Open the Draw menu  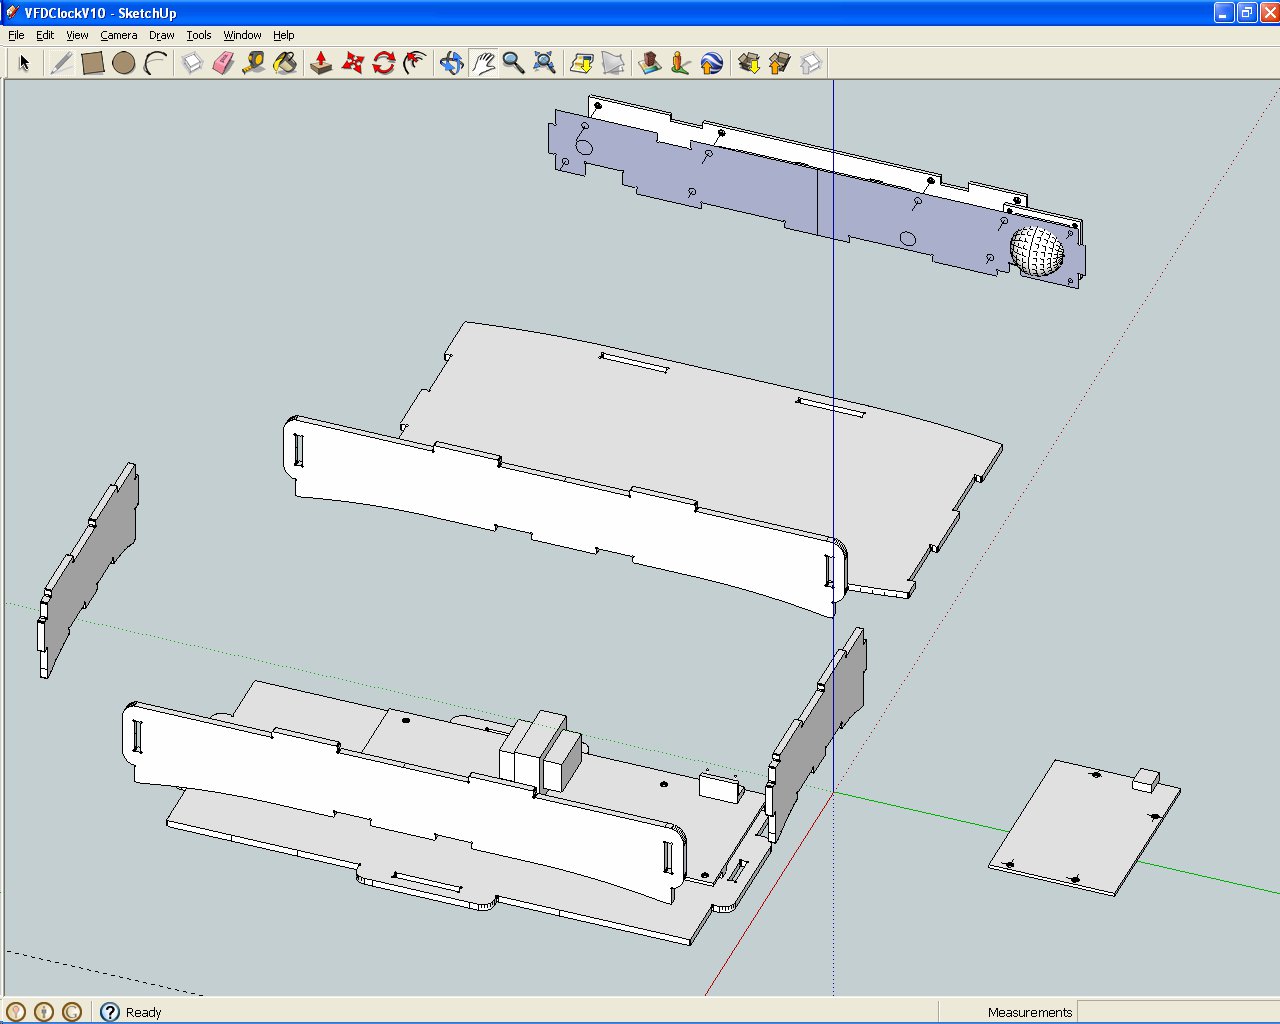pyautogui.click(x=162, y=35)
